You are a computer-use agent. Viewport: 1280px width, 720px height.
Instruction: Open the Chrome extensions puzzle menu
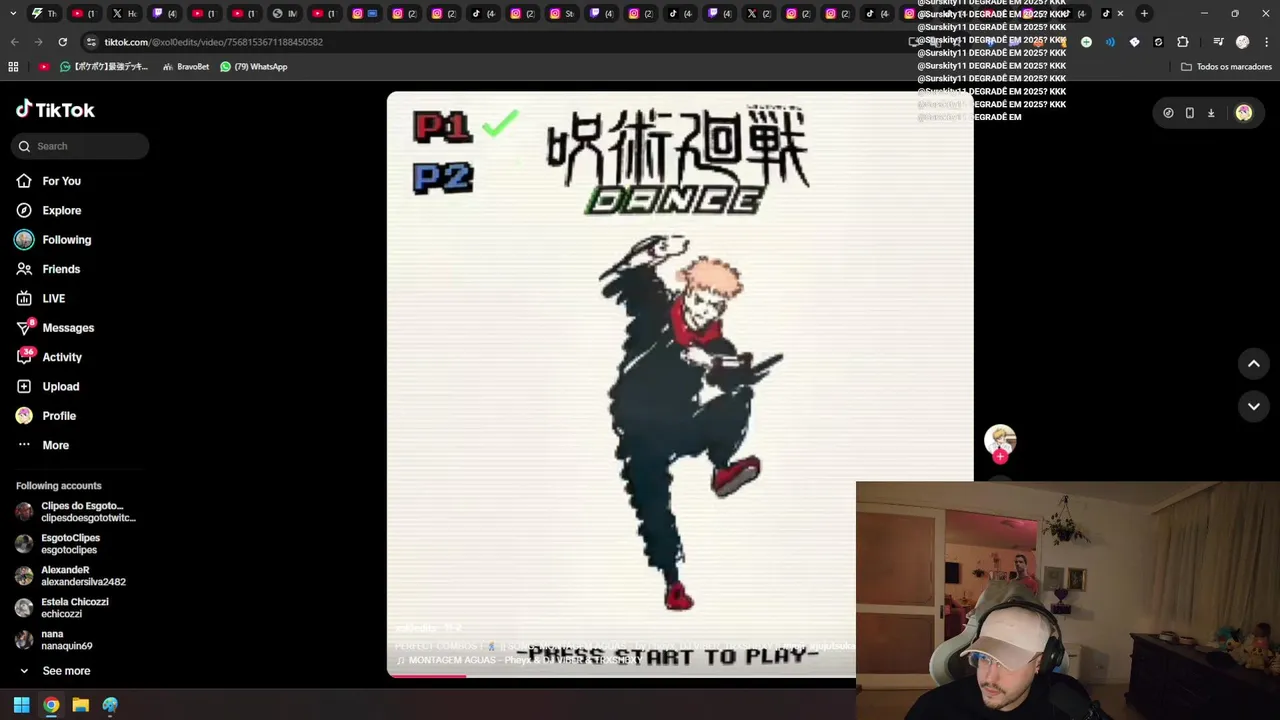click(1183, 42)
